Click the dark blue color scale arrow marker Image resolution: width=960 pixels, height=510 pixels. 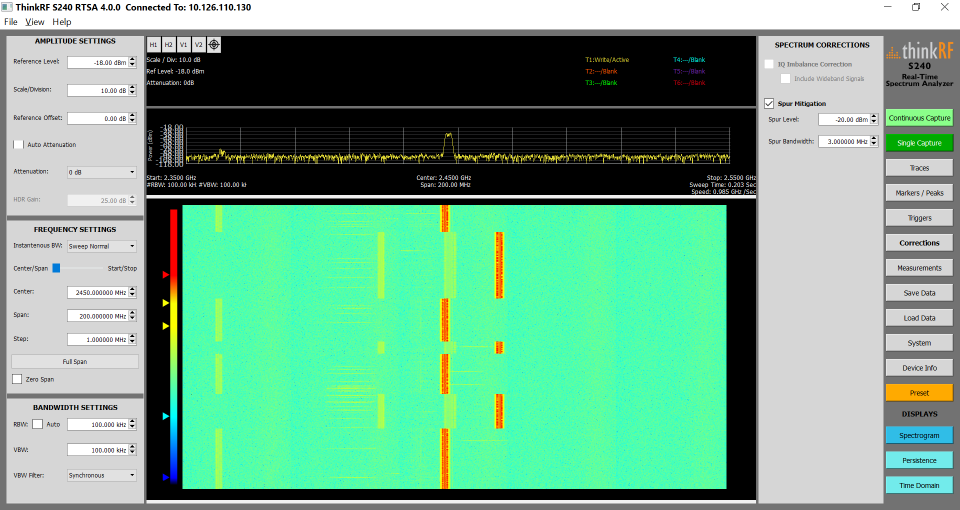tap(165, 477)
